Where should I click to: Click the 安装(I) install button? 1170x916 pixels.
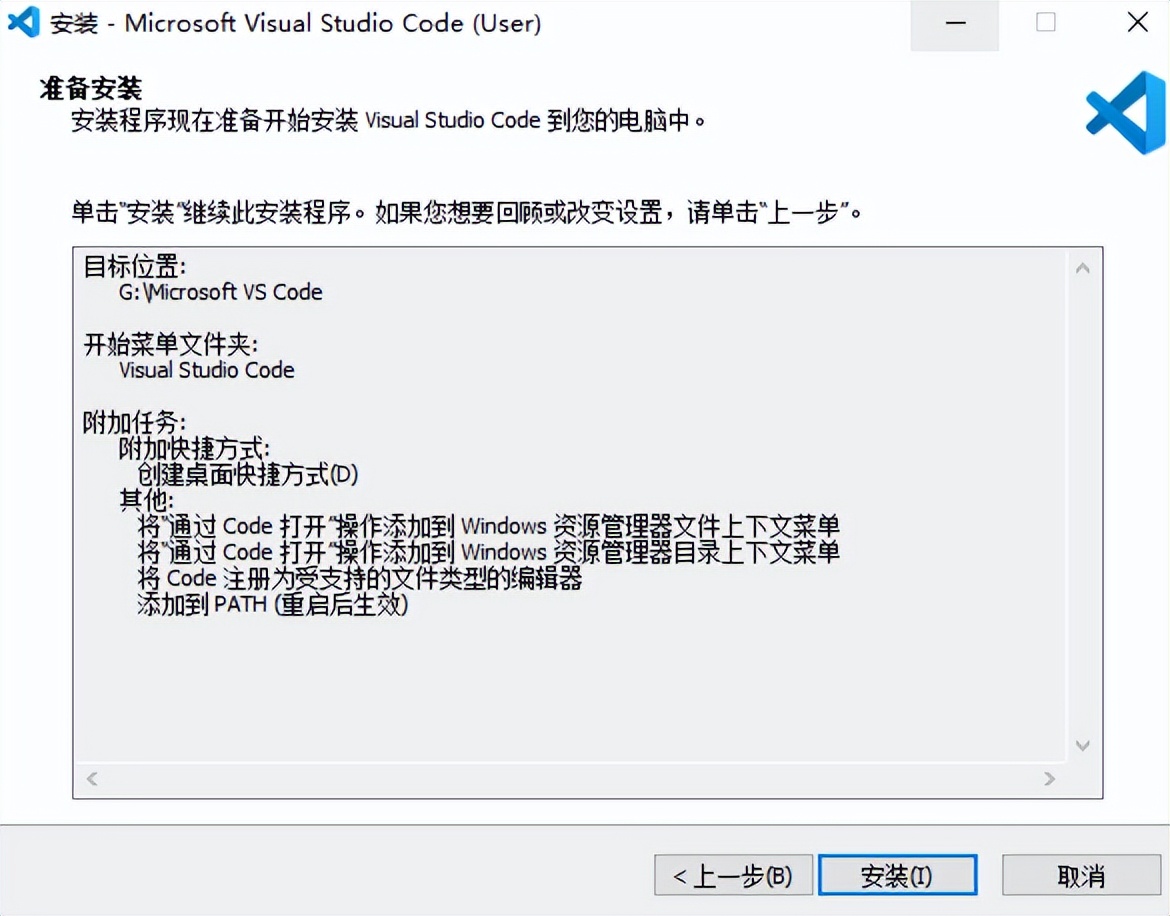pyautogui.click(x=898, y=875)
